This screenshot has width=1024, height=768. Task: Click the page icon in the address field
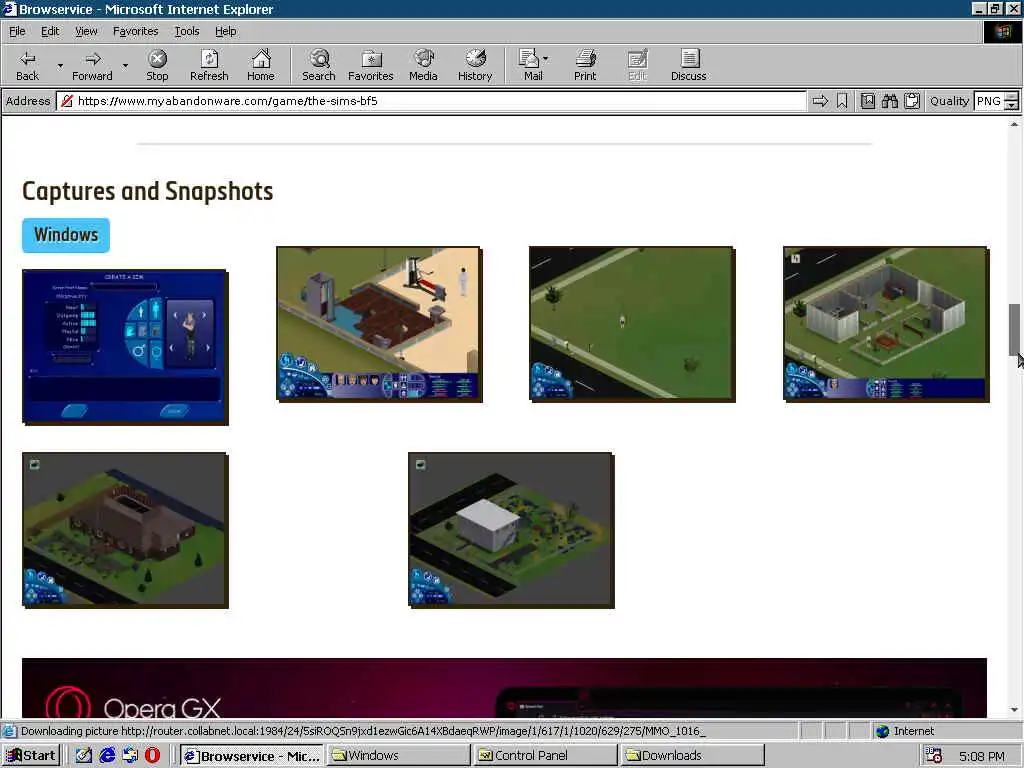tap(66, 101)
